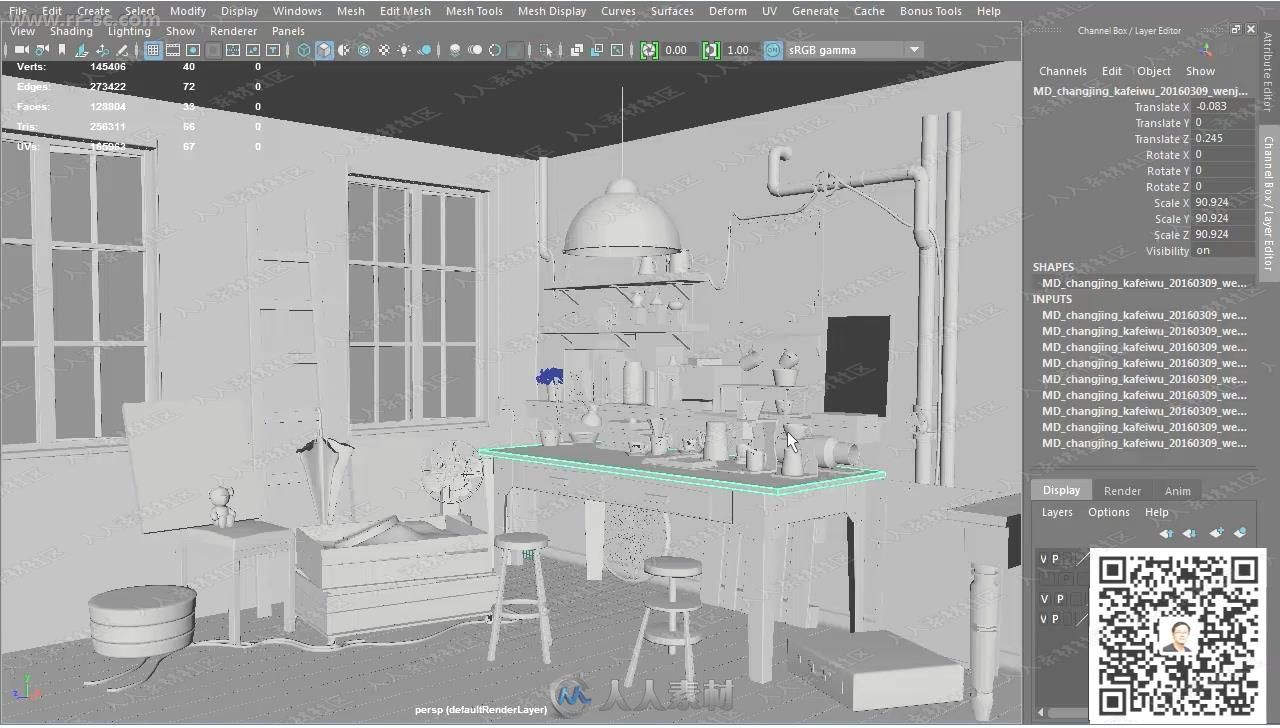Enable wireframe display cube icon
Image resolution: width=1280 pixels, height=728 pixels.
coord(304,49)
